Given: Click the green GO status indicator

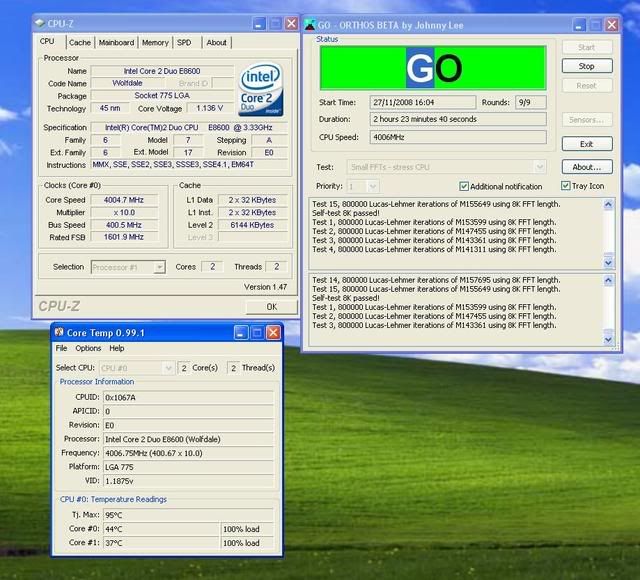Looking at the screenshot, I should pyautogui.click(x=432, y=67).
